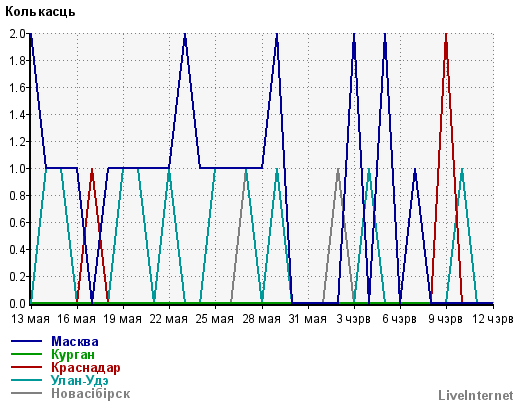This screenshot has width=520, height=405.
Task: Click the 3 чэрв date label
Action: click(x=353, y=319)
